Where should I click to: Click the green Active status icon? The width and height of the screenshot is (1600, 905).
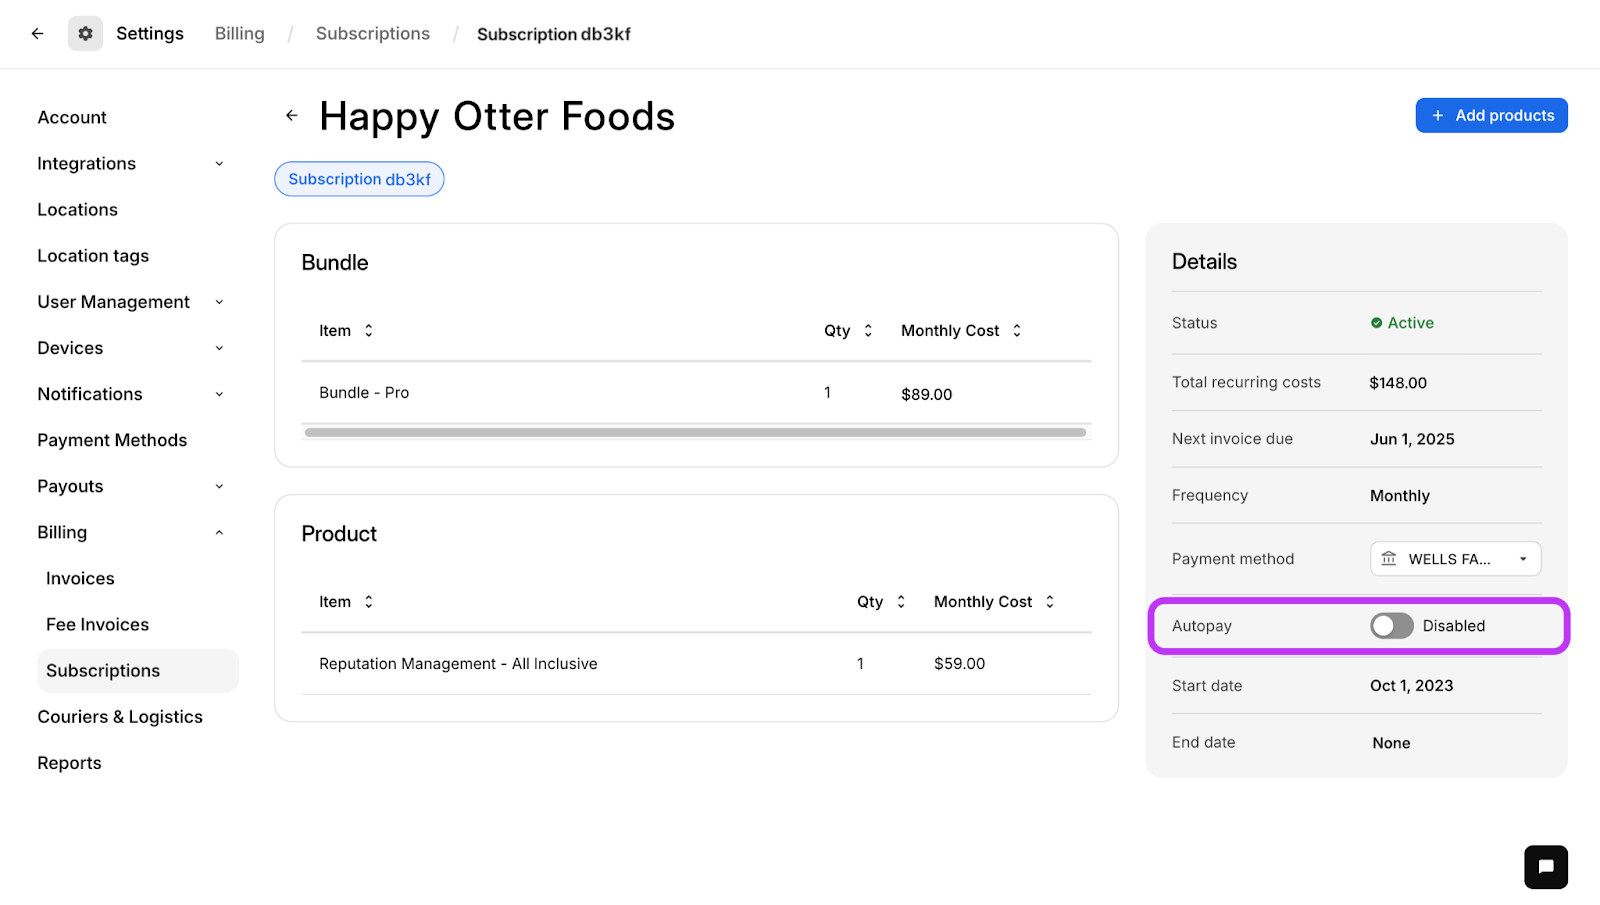click(1376, 323)
